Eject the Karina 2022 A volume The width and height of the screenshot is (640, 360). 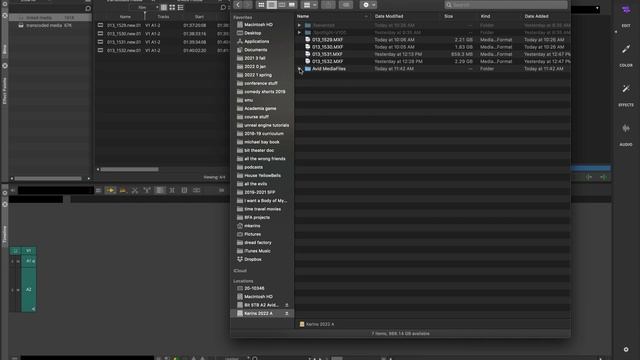point(287,313)
